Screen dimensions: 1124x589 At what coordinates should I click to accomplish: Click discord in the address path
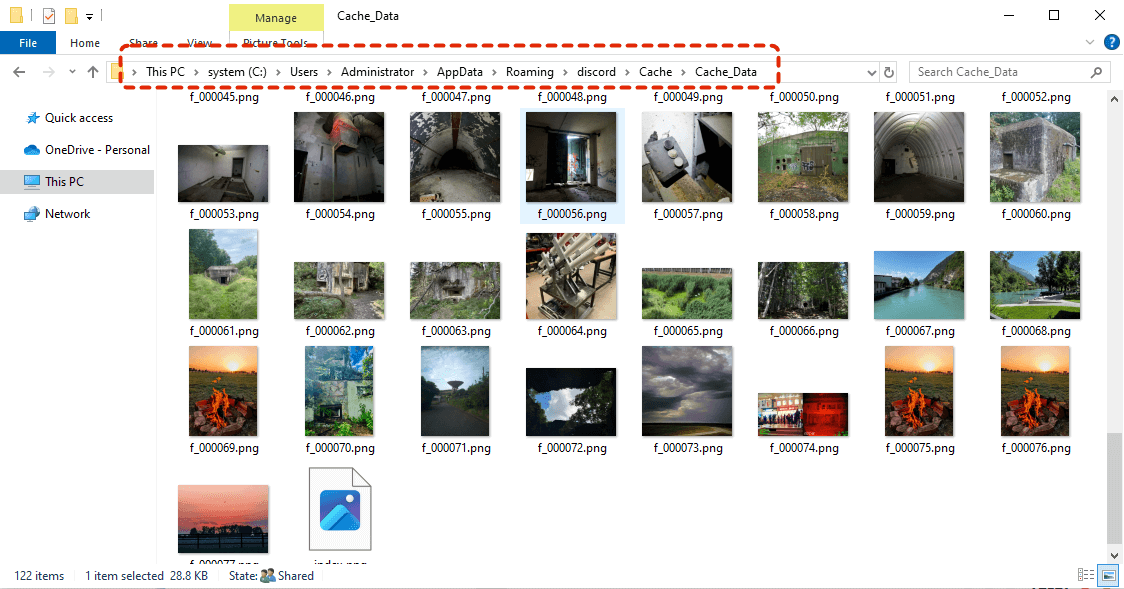tap(596, 72)
